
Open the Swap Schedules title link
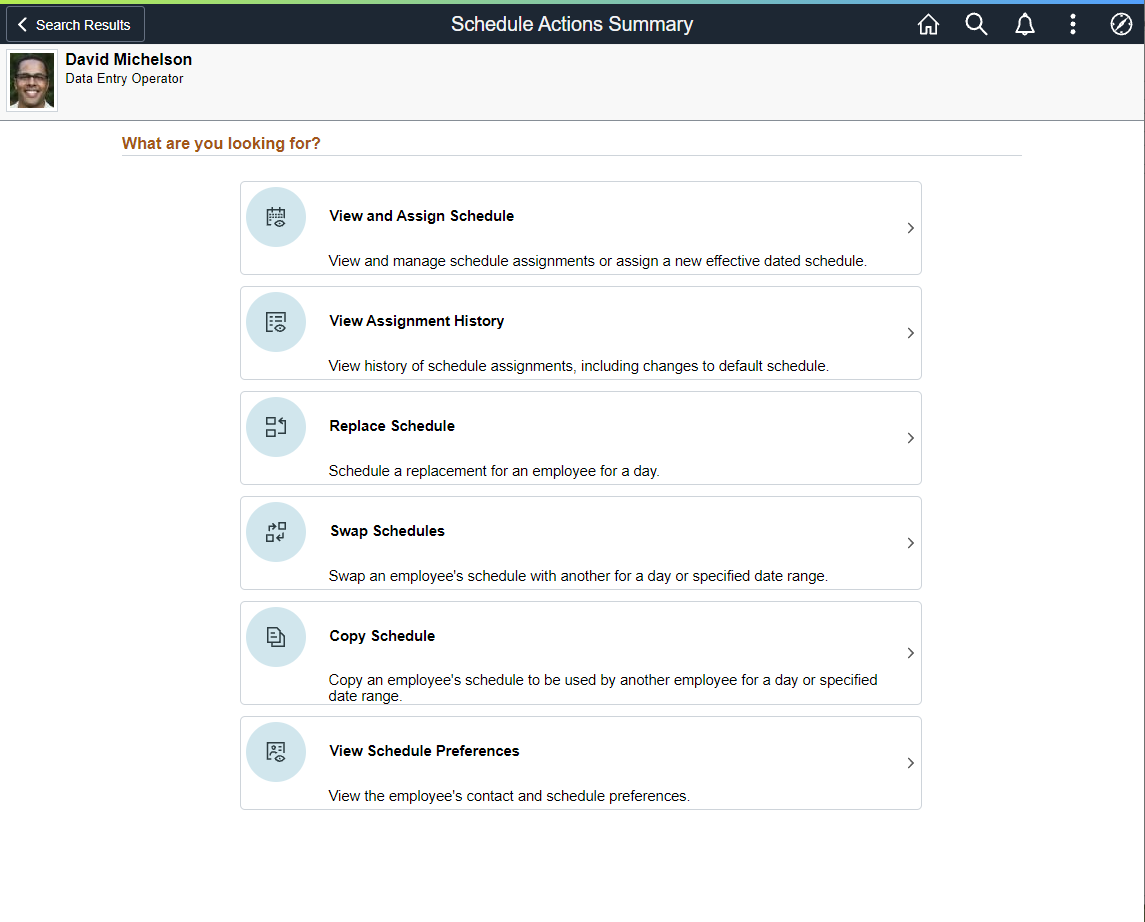coord(387,531)
